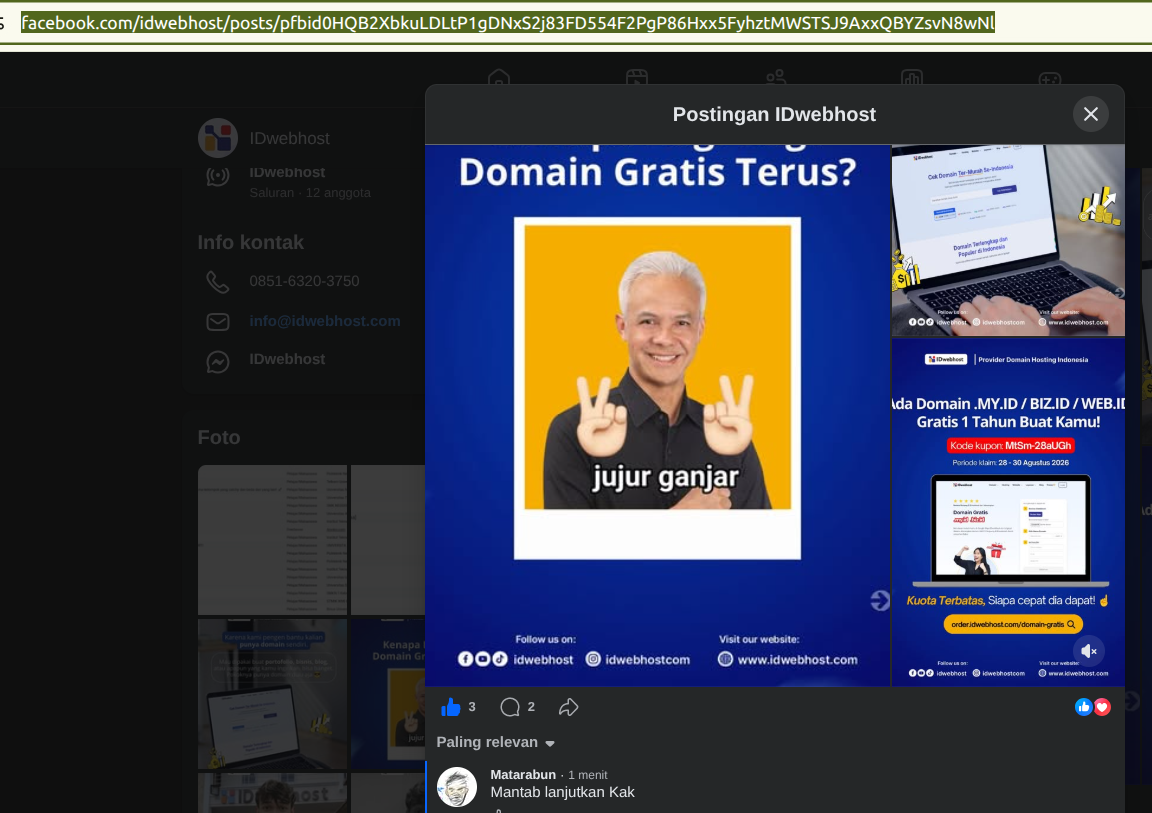Open the Kenapa Domain Gratis photo thumbnail

(388, 693)
